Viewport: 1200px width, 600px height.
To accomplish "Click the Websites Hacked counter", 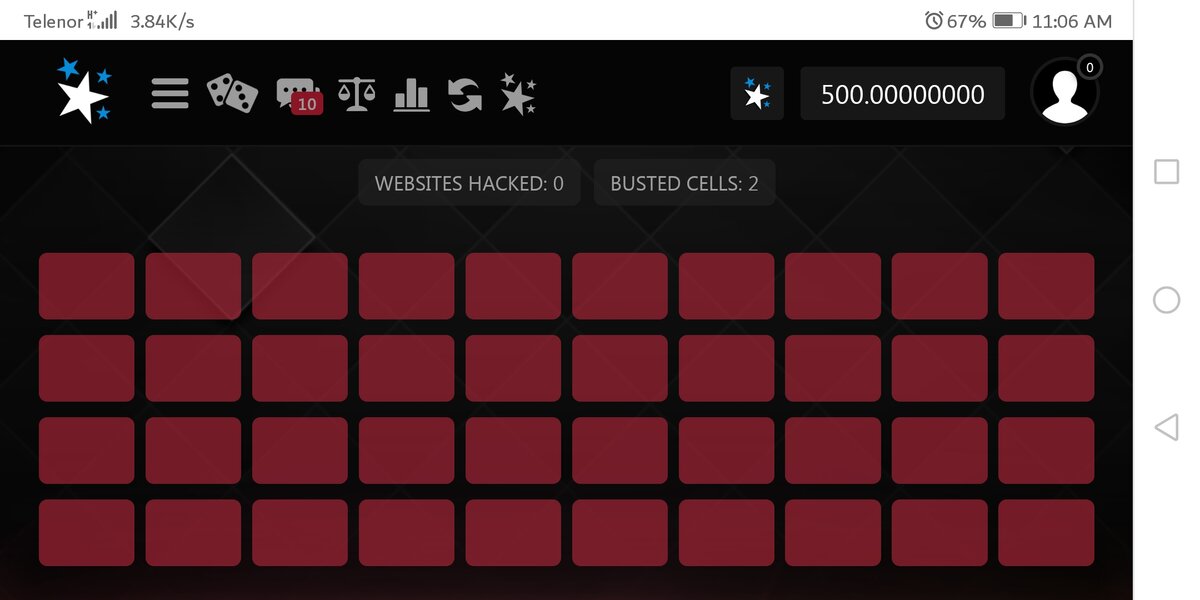I will coord(469,183).
